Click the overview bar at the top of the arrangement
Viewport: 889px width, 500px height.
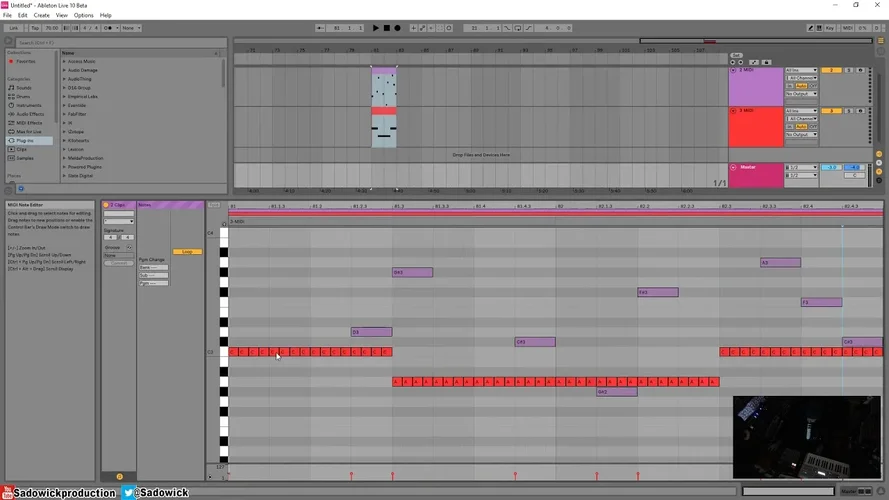552,41
